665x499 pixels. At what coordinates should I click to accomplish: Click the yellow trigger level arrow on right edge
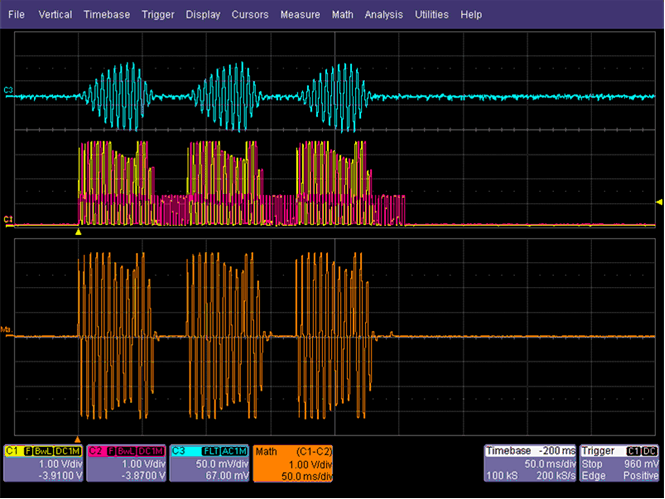point(658,204)
